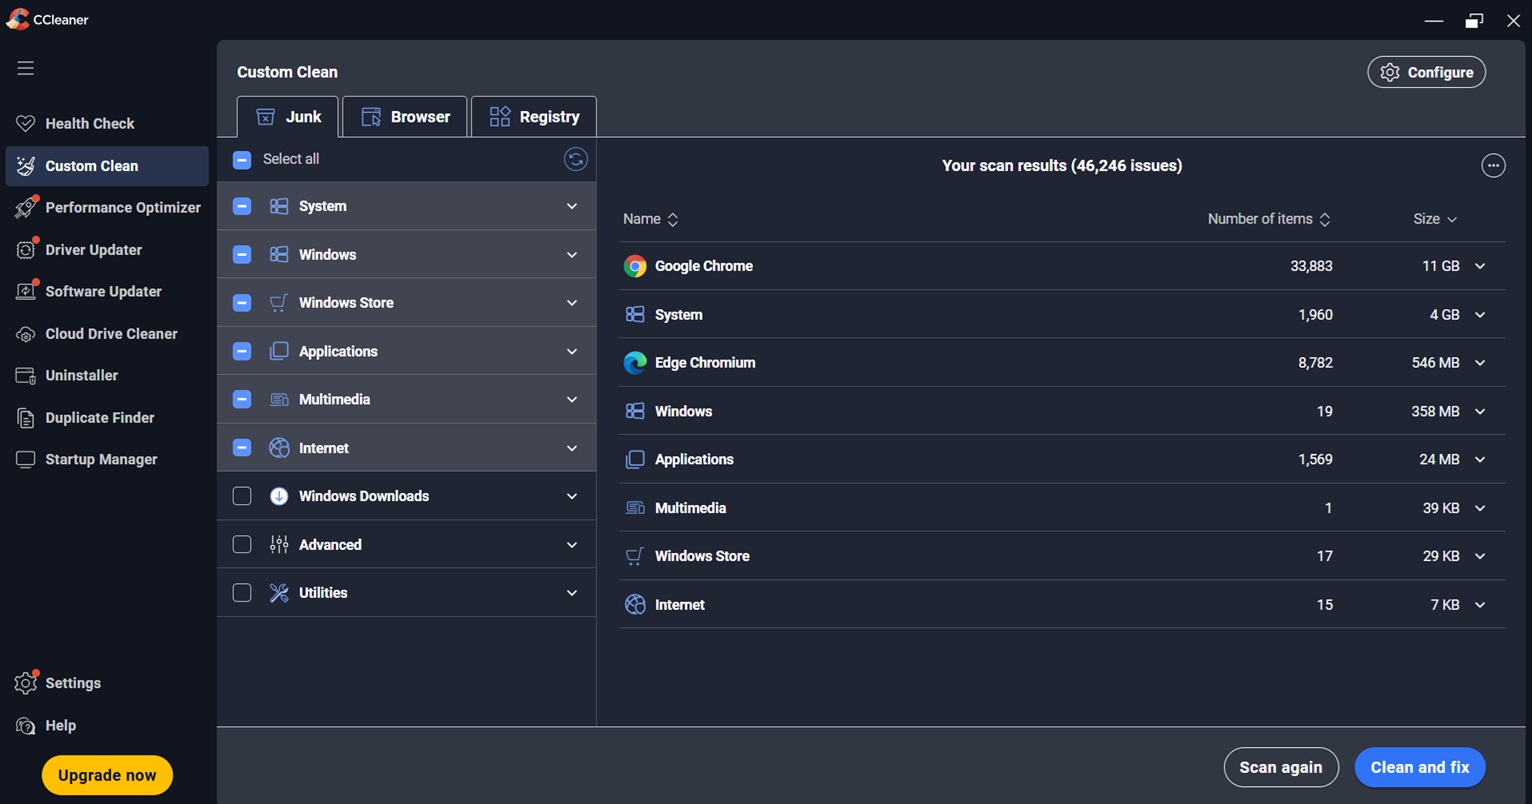Screen dimensions: 1532x804
Task: Sort results by Size column
Action: [1435, 219]
